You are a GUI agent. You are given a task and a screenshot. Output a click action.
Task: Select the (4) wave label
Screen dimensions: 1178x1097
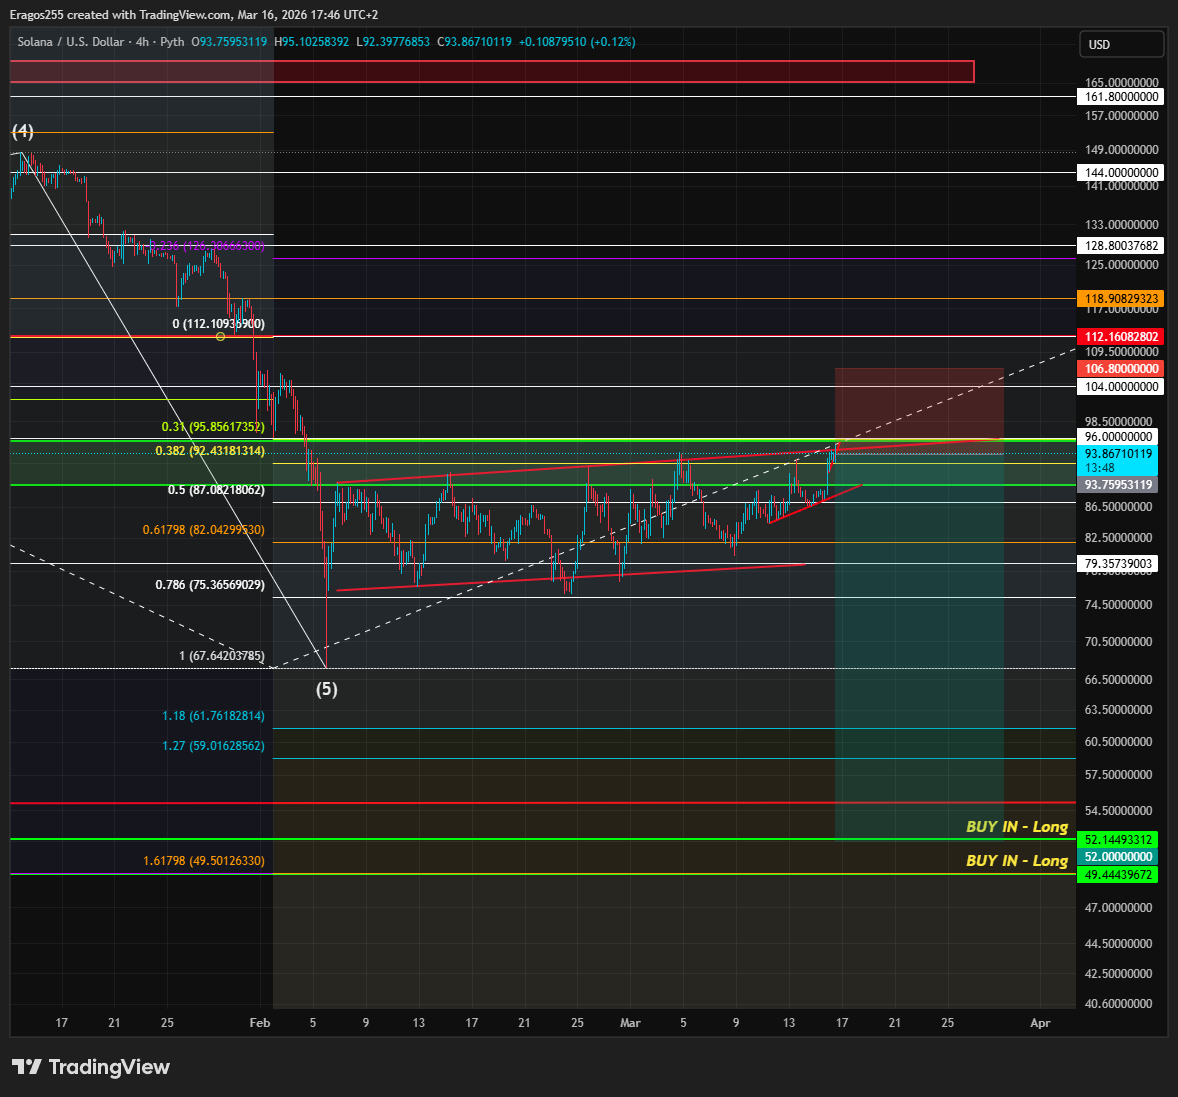tap(23, 131)
